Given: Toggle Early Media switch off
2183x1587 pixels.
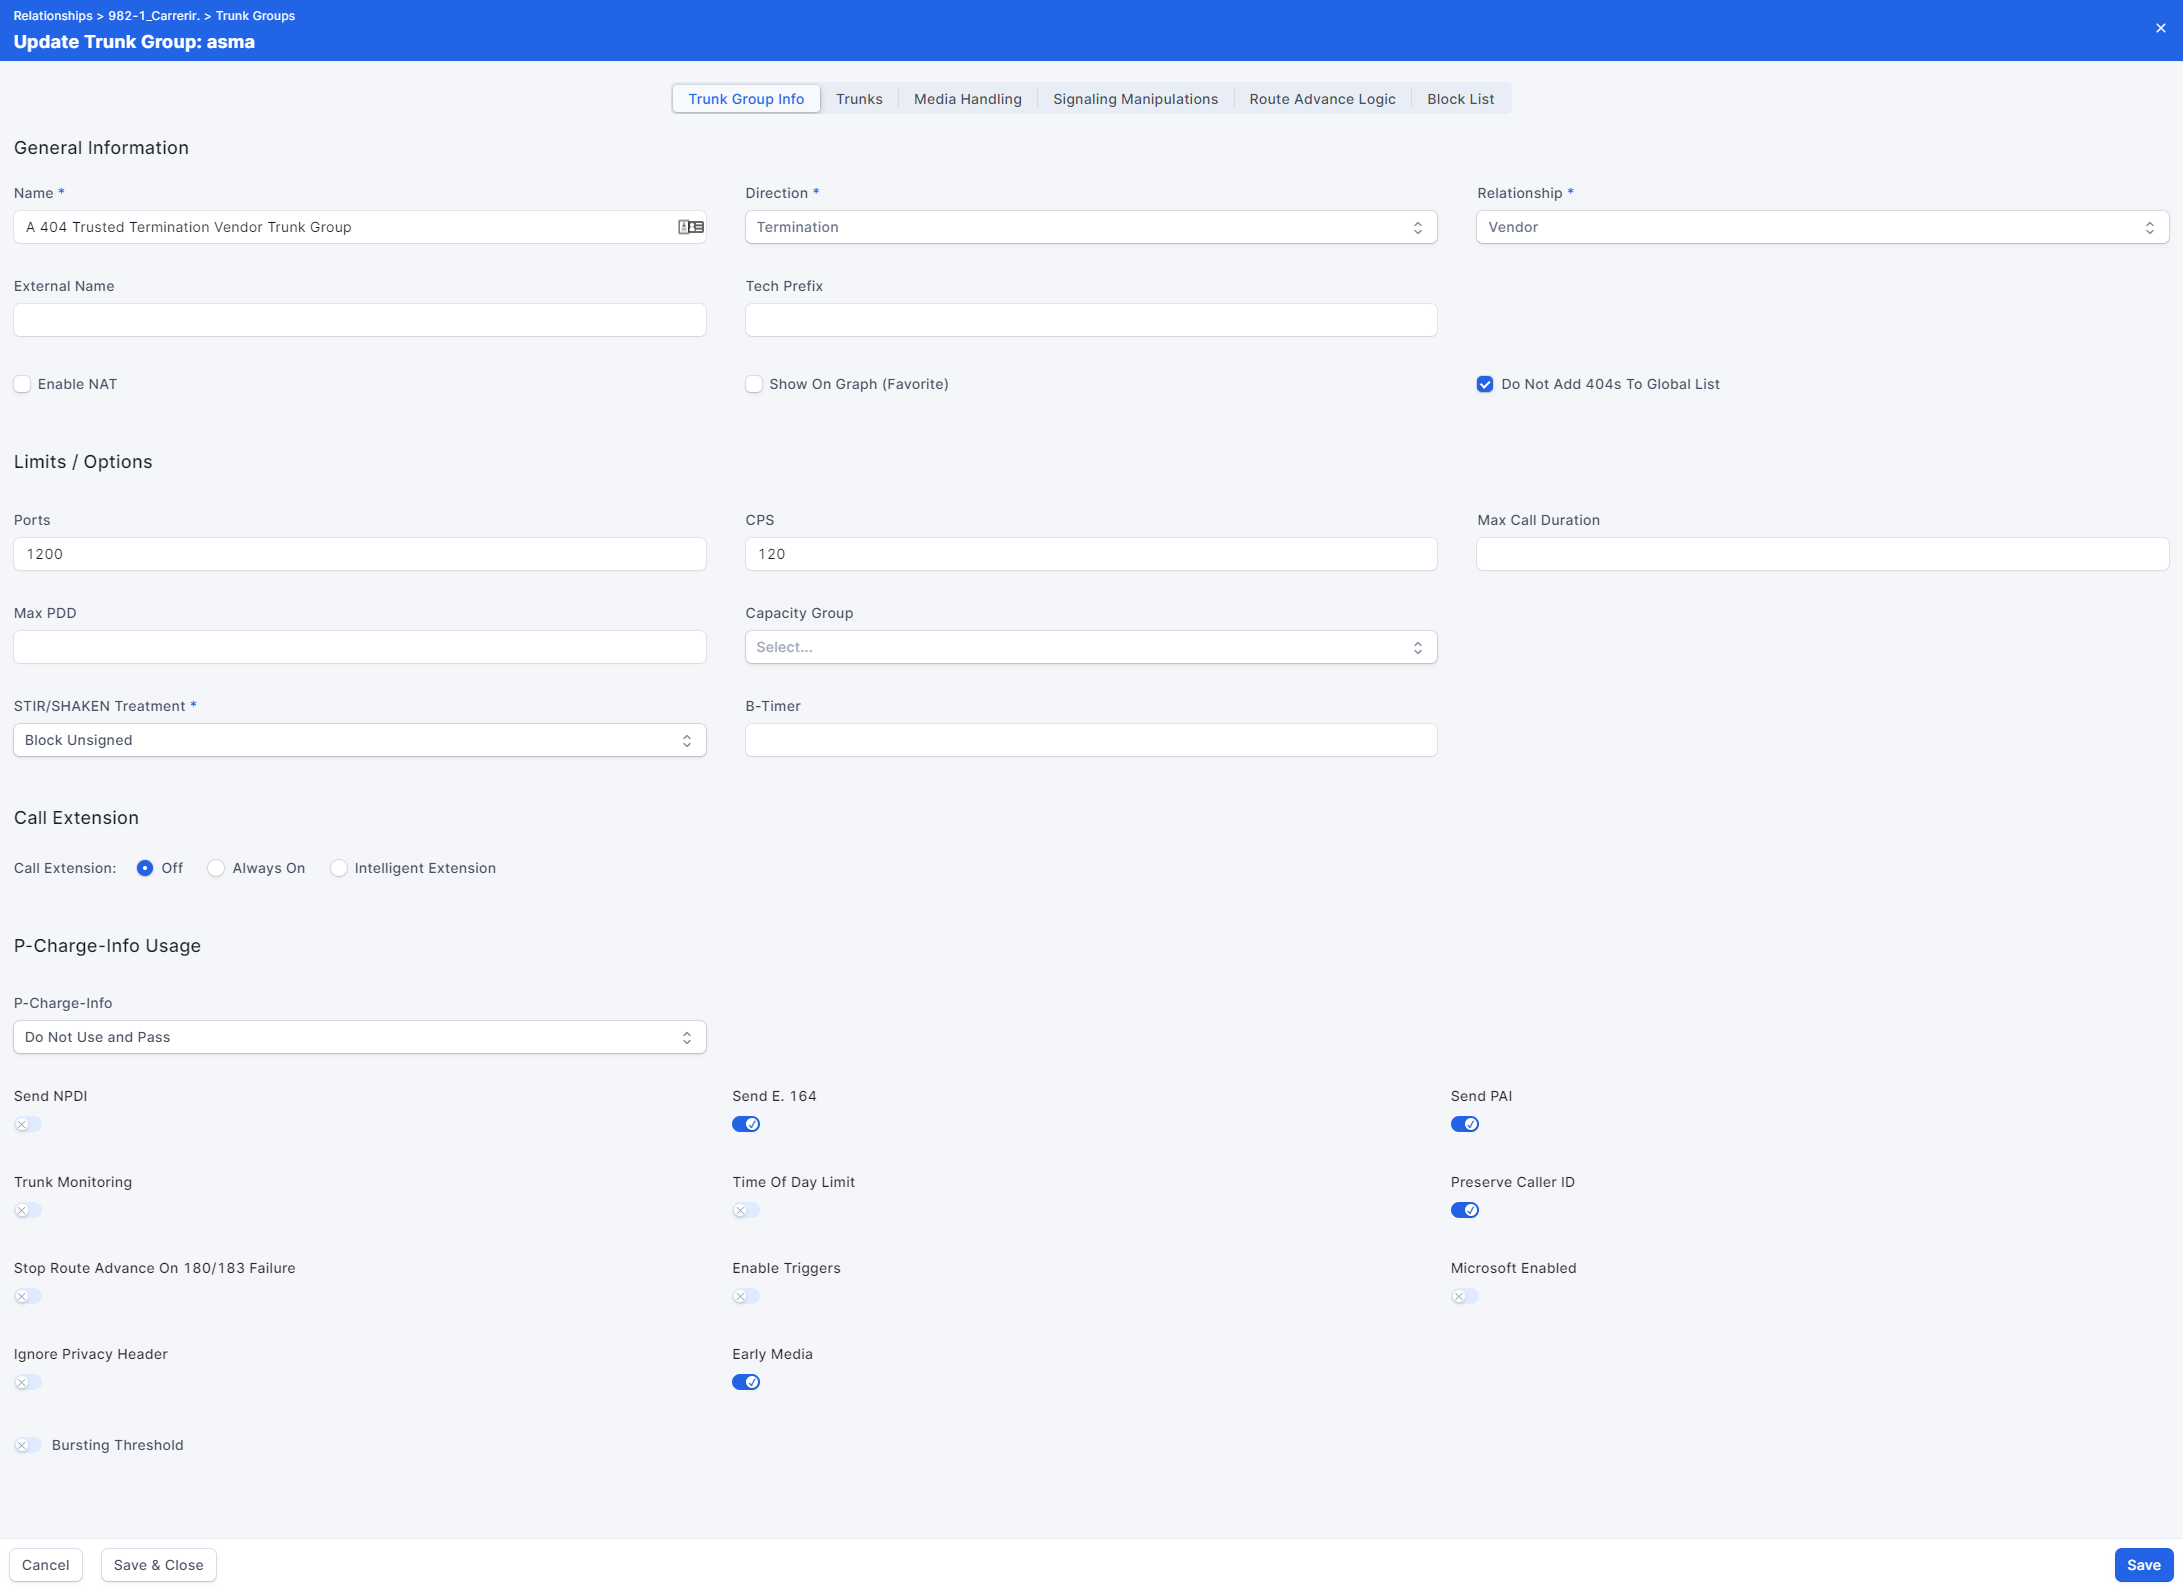Looking at the screenshot, I should point(746,1382).
